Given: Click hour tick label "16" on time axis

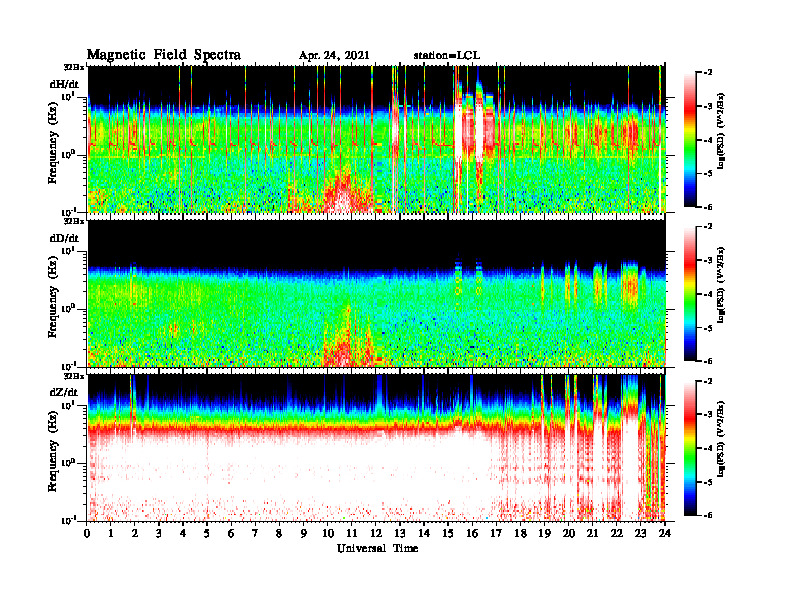Looking at the screenshot, I should 472,534.
